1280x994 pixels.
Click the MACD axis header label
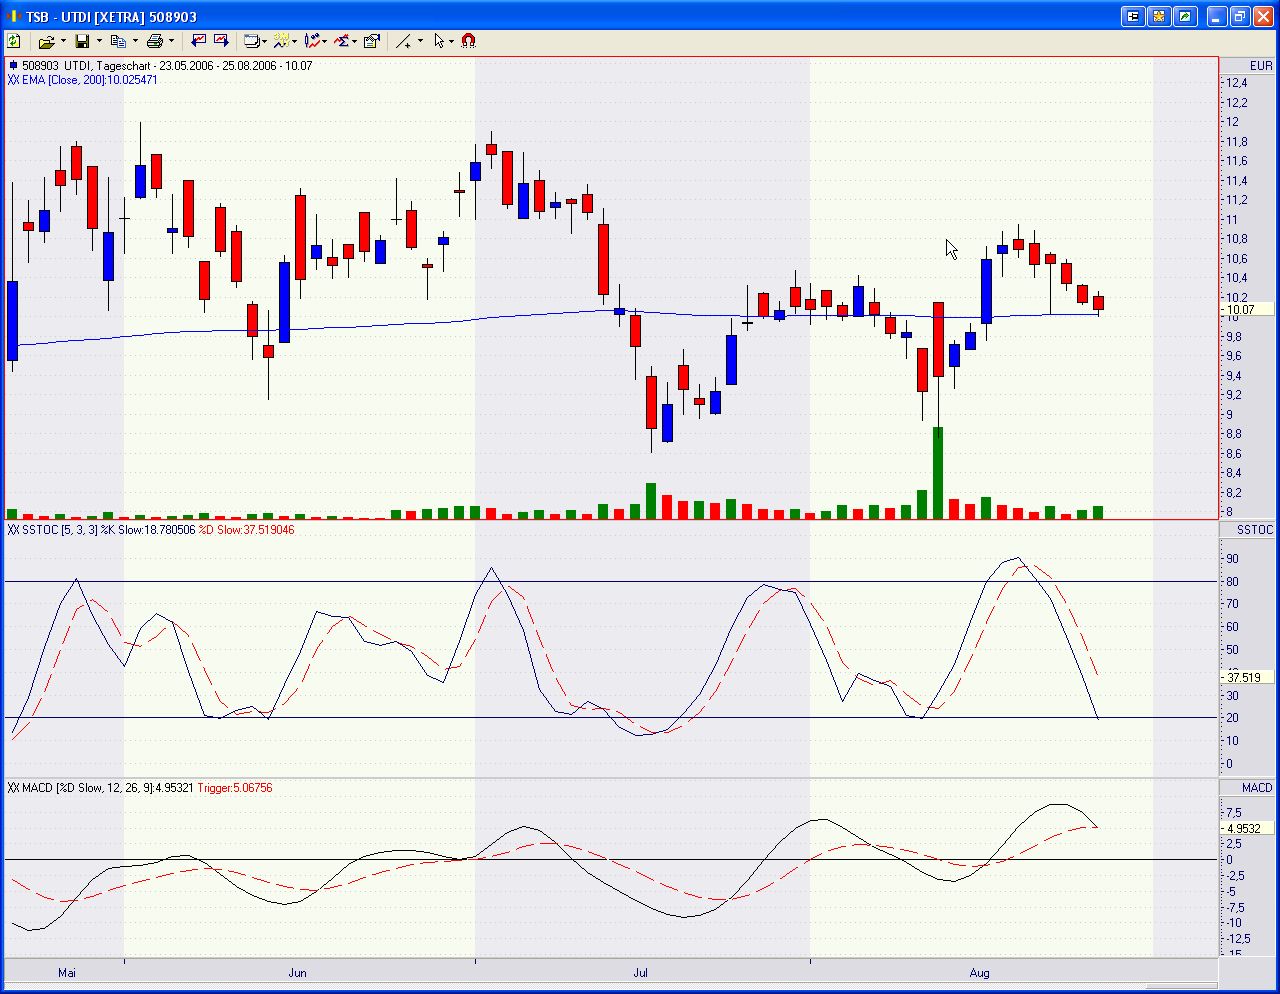(x=1257, y=788)
